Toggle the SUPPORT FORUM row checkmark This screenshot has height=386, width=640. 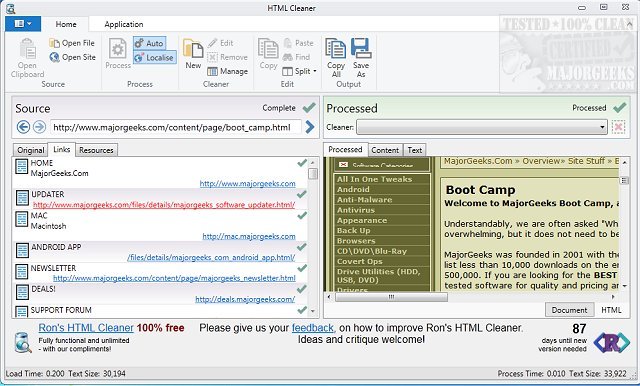point(302,310)
